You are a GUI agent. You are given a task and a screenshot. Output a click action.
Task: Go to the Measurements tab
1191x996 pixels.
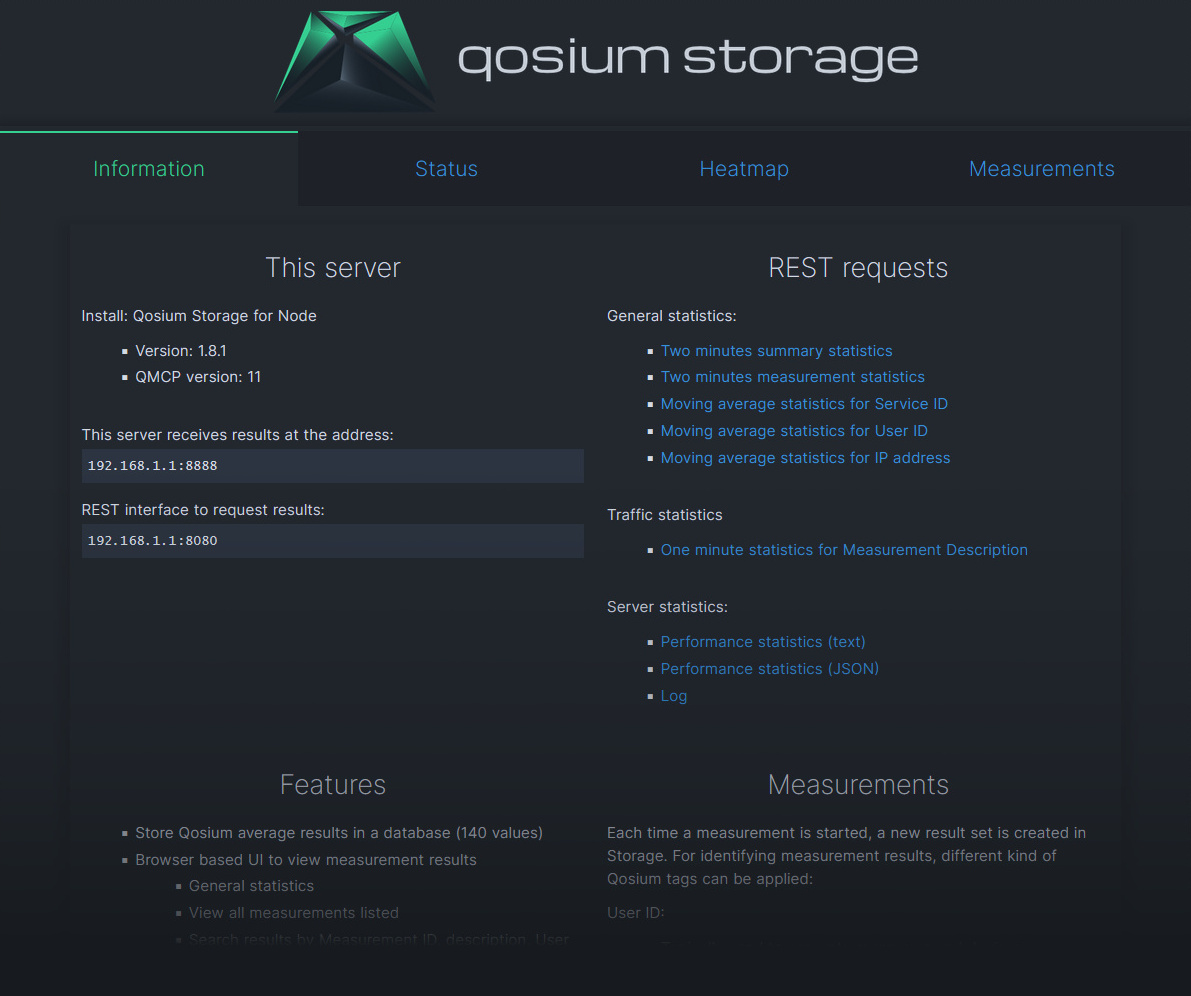pyautogui.click(x=1042, y=169)
